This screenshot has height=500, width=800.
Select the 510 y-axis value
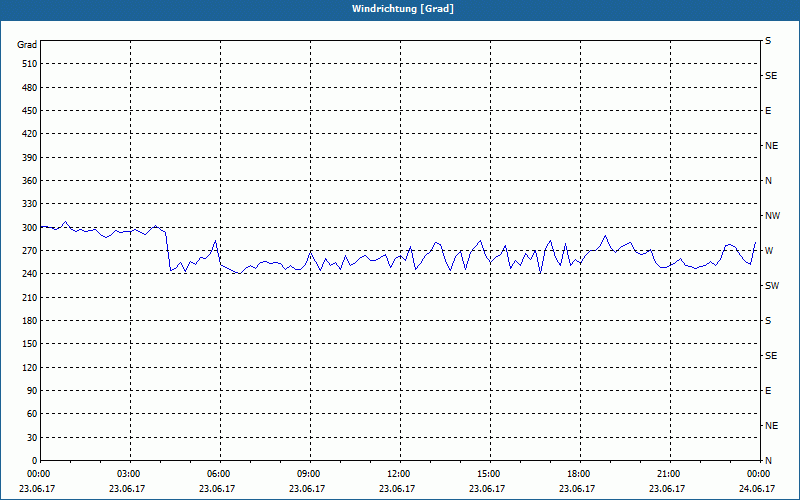click(x=30, y=64)
